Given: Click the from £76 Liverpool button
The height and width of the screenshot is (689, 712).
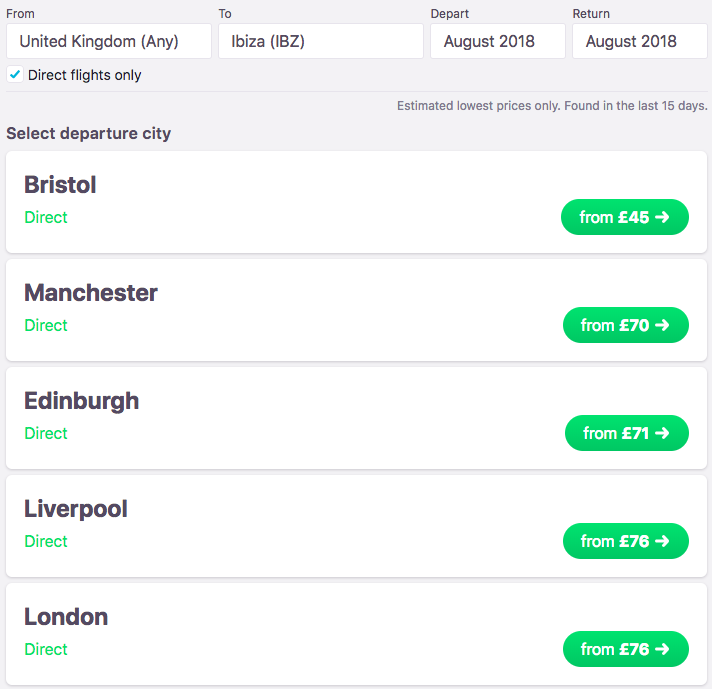Looking at the screenshot, I should pyautogui.click(x=626, y=541).
